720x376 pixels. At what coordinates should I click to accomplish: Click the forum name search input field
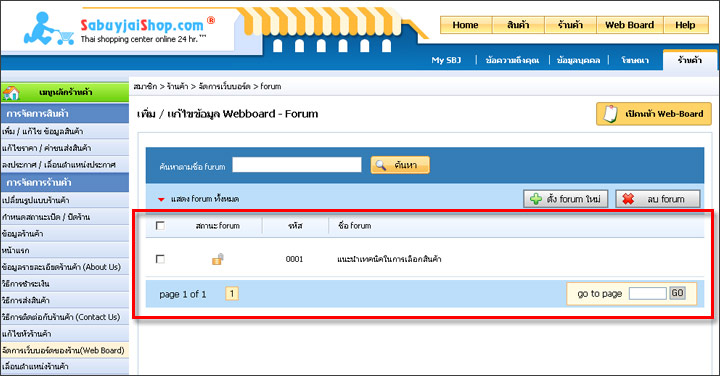click(x=297, y=165)
